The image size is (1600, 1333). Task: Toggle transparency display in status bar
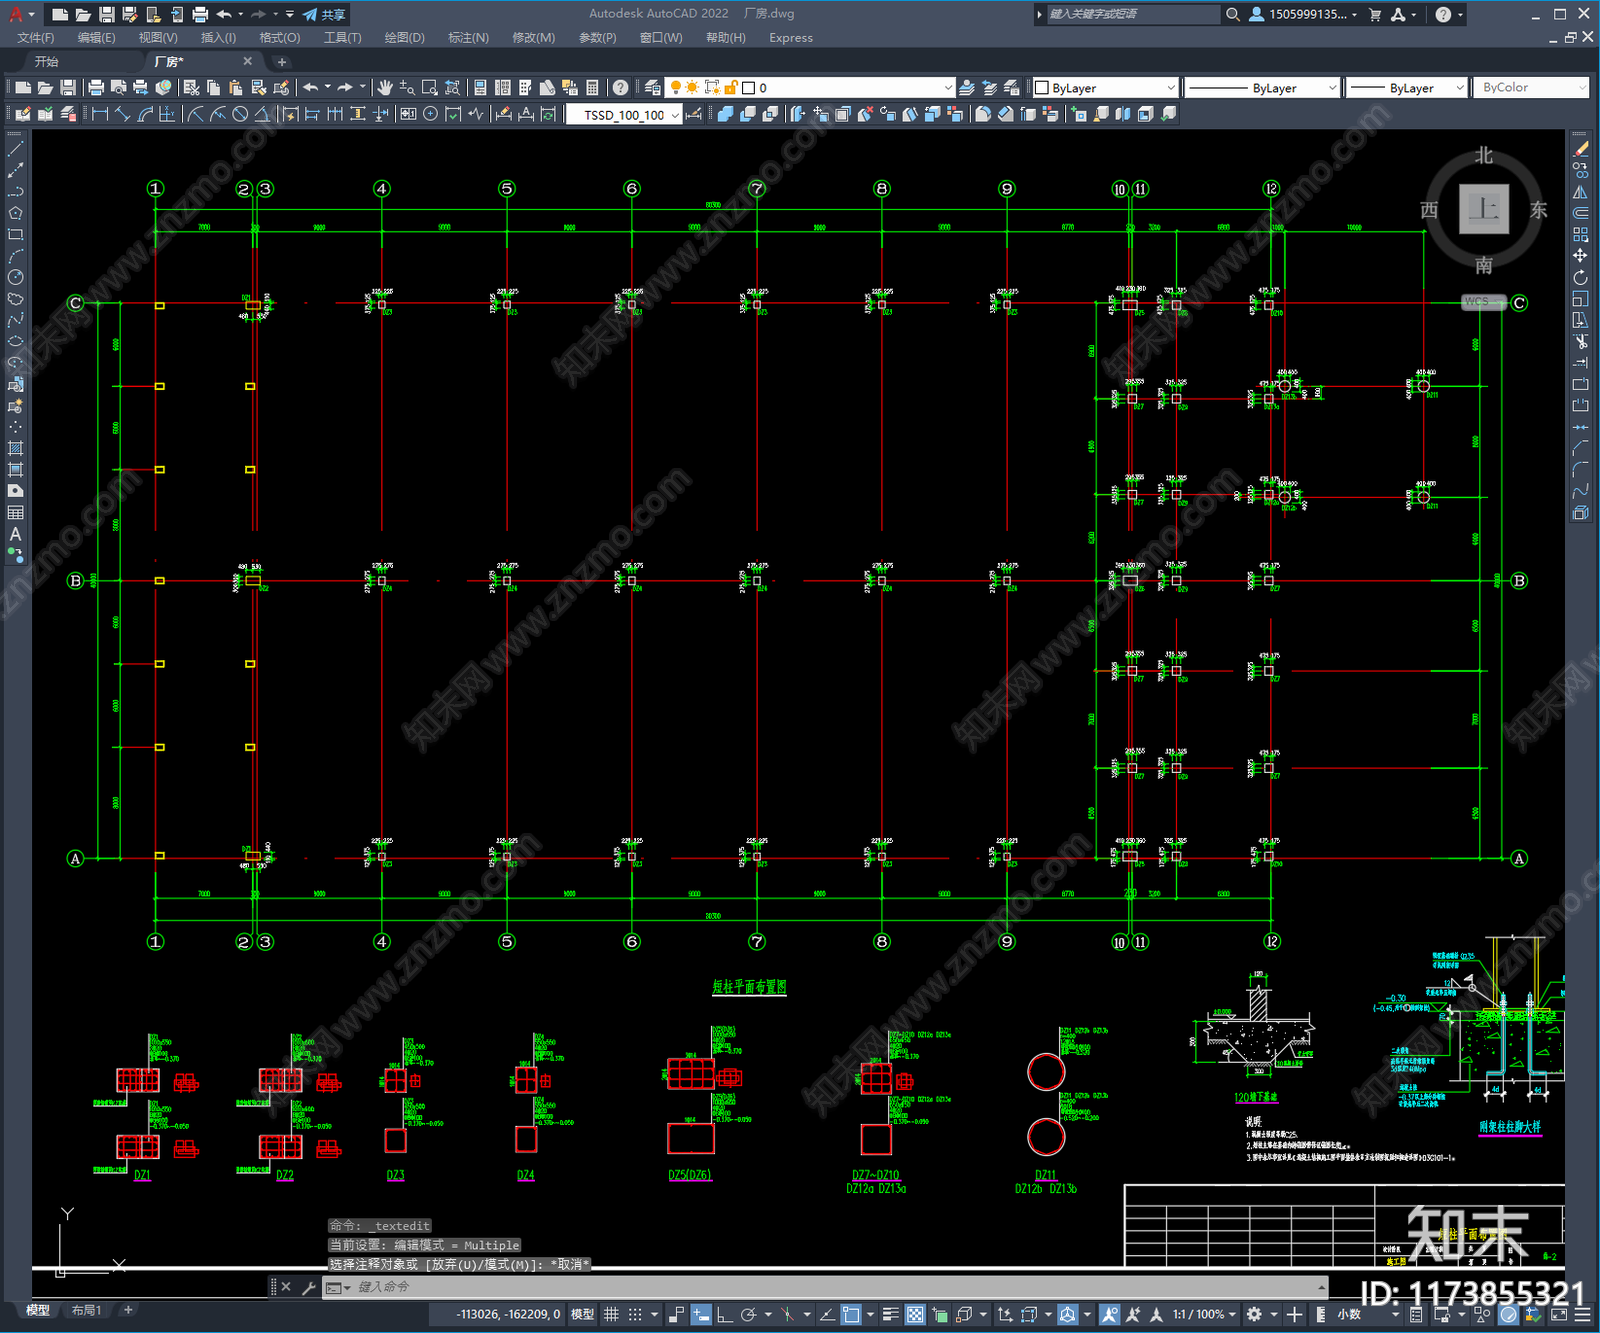click(x=915, y=1314)
